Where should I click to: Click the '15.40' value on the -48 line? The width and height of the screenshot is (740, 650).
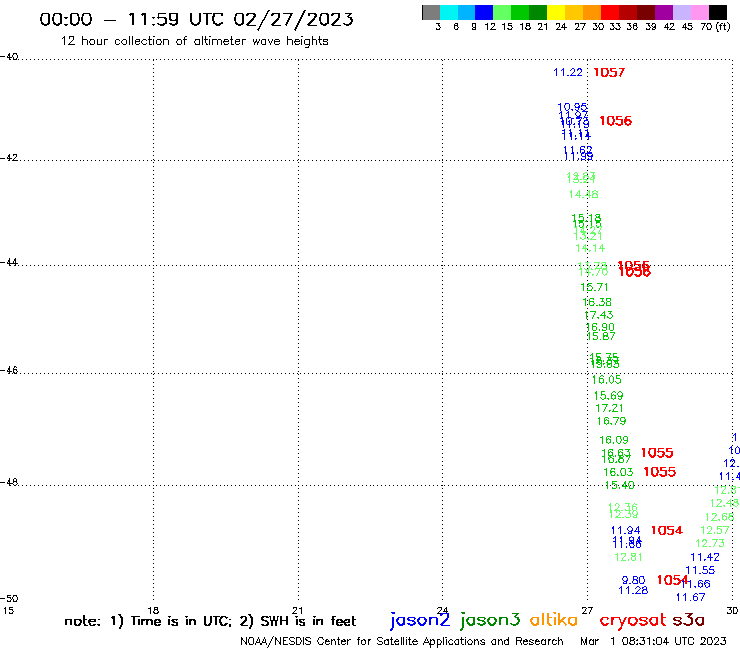pyautogui.click(x=620, y=485)
